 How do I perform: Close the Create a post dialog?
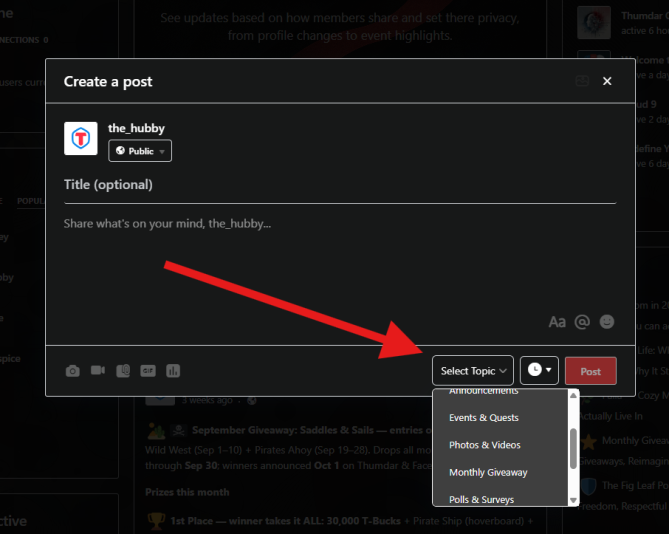coord(607,81)
